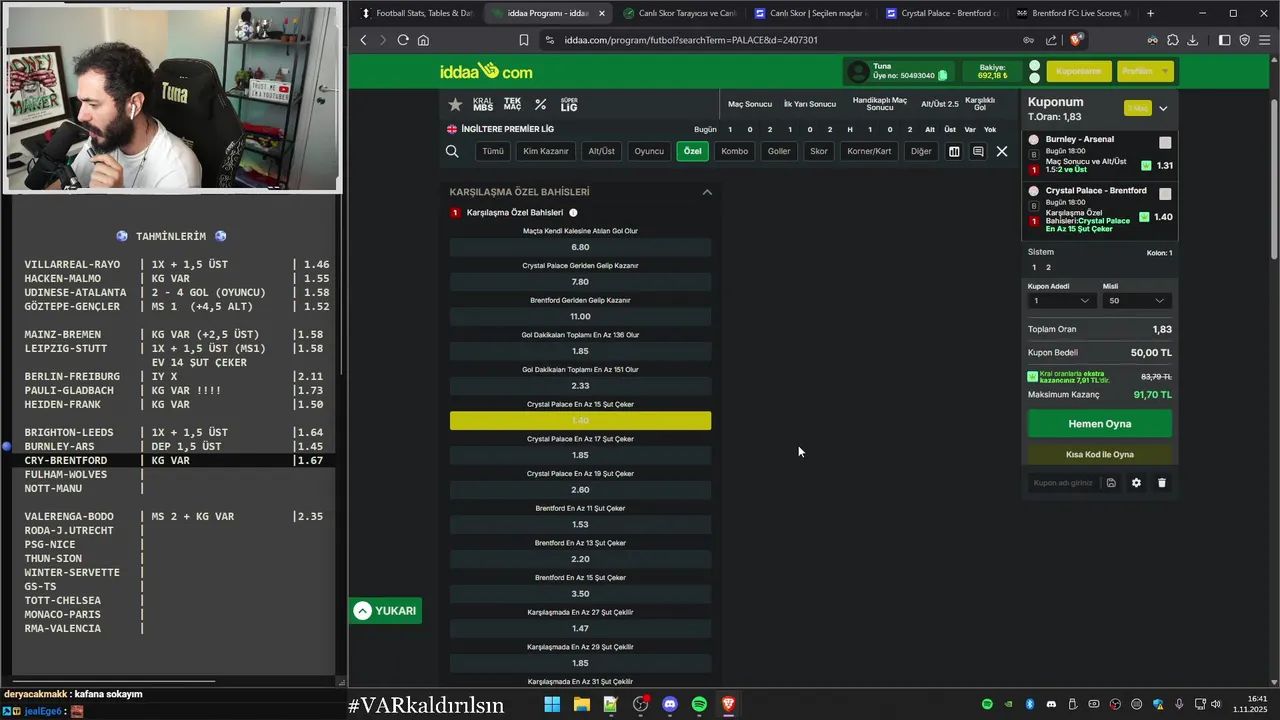Click the streamer webcam overlay
1280x720 pixels.
[x=172, y=98]
